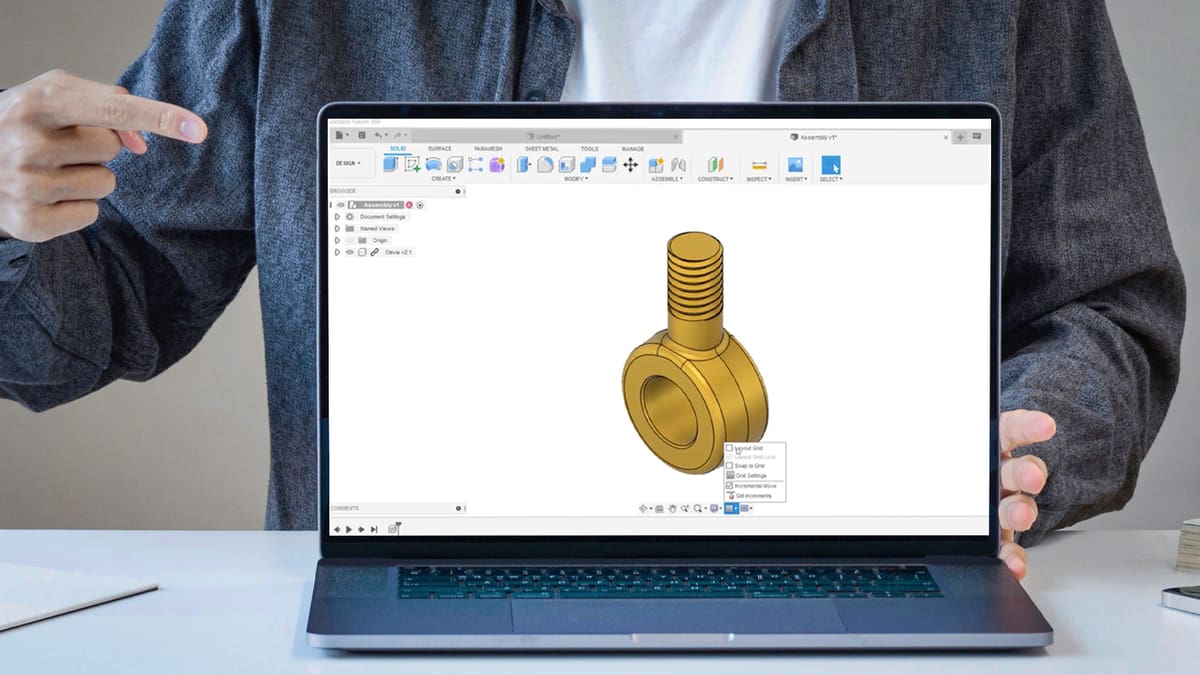Click the Undo arrow
The height and width of the screenshot is (675, 1200).
(x=378, y=135)
